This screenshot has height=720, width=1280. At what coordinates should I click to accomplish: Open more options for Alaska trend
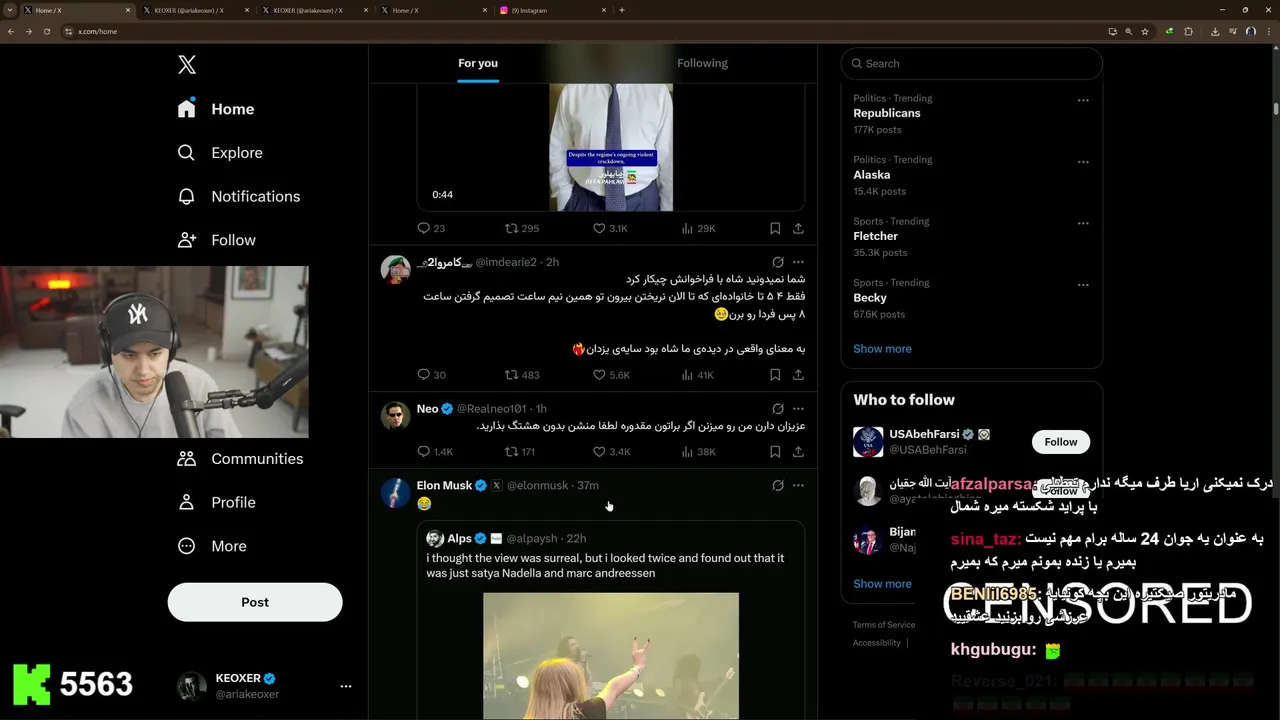point(1083,161)
